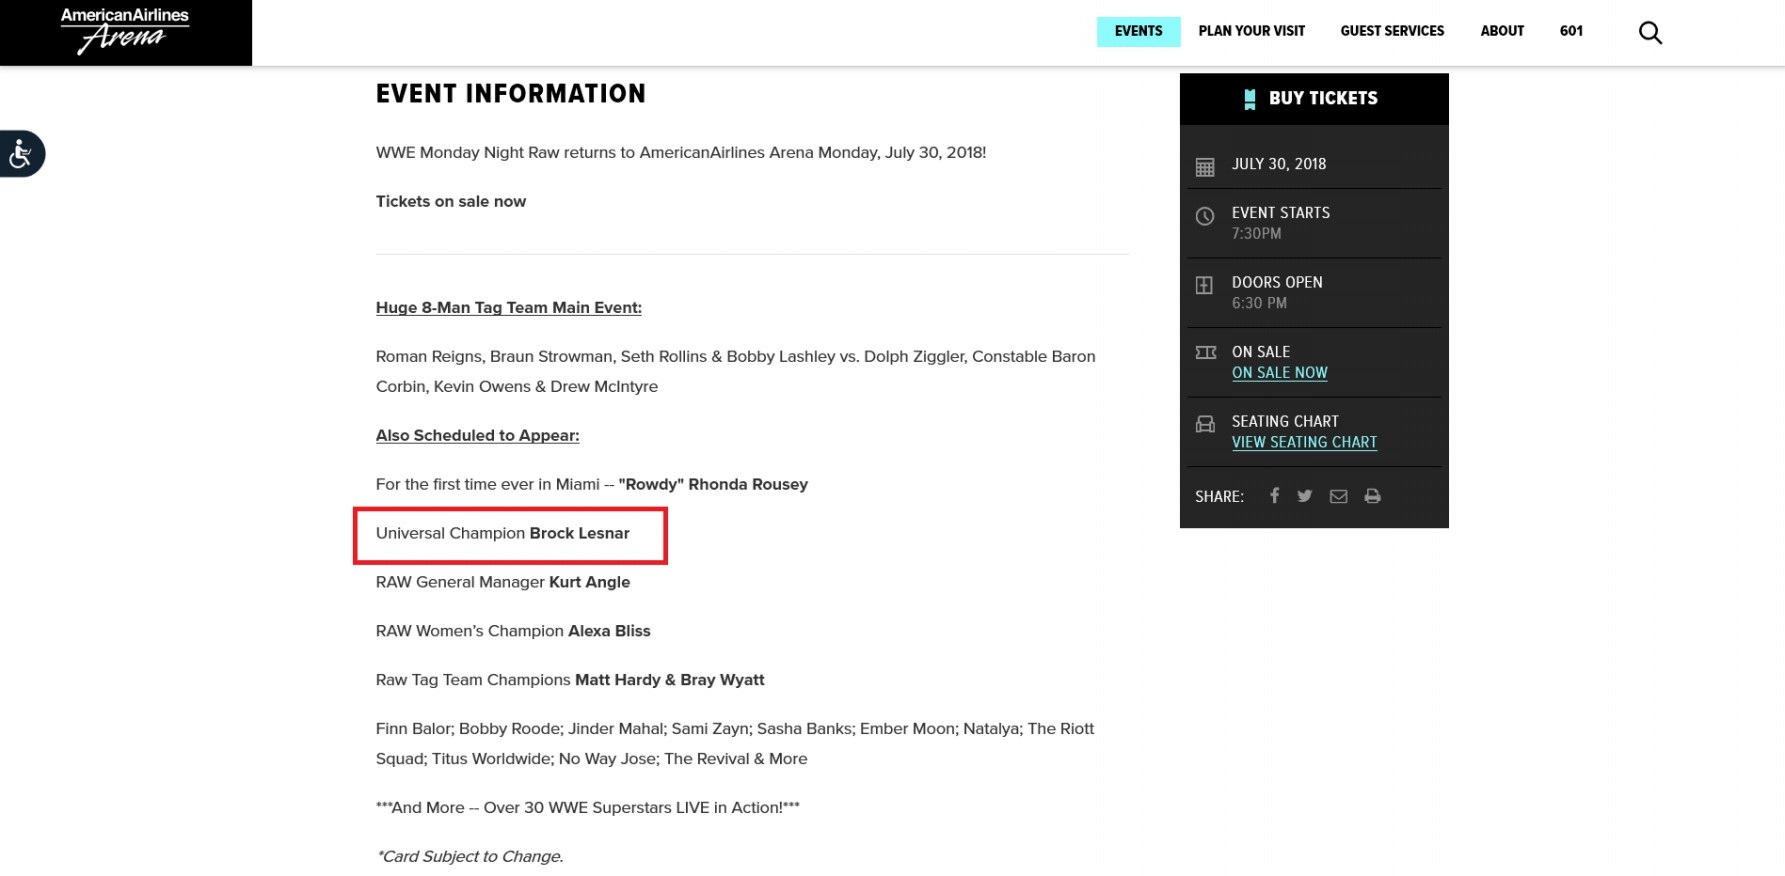
Task: Click the Buy Tickets button
Action: pyautogui.click(x=1314, y=99)
